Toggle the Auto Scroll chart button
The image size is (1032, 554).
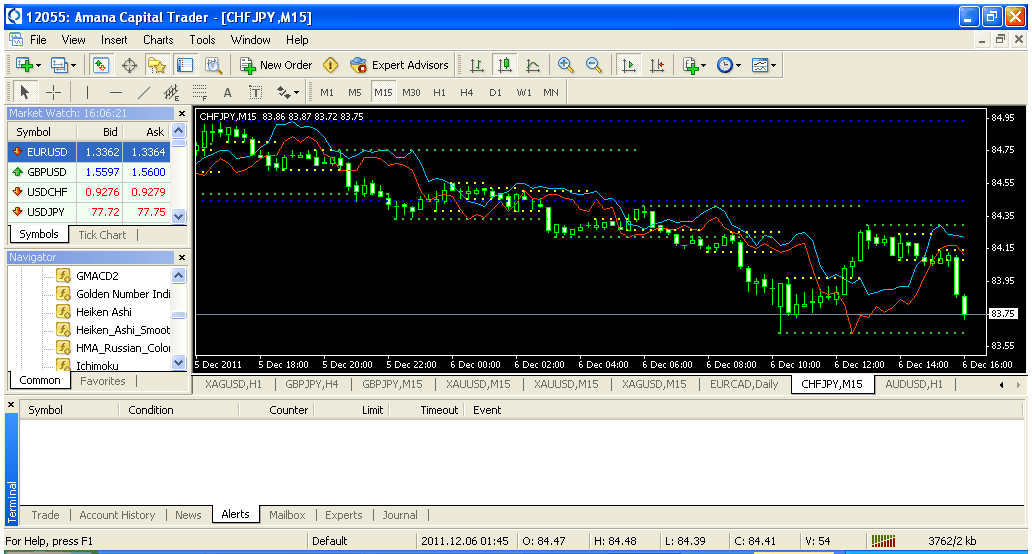point(628,65)
